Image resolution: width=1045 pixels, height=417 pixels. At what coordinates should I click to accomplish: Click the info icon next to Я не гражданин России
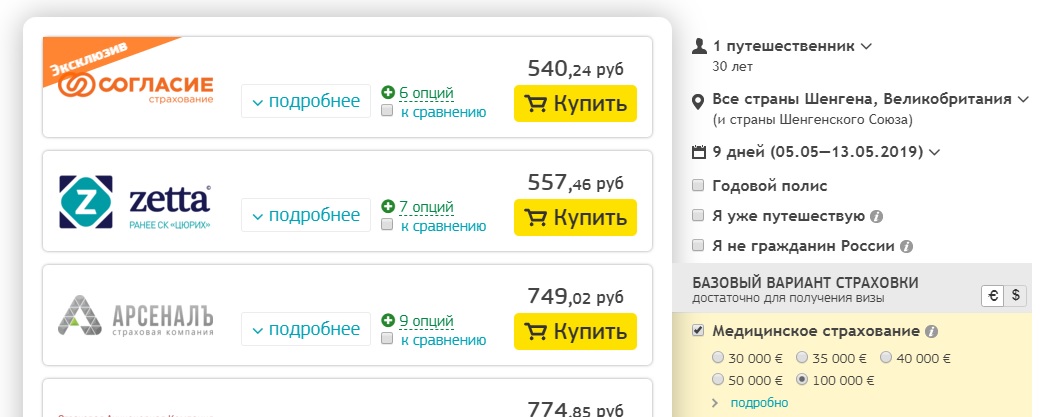click(906, 246)
